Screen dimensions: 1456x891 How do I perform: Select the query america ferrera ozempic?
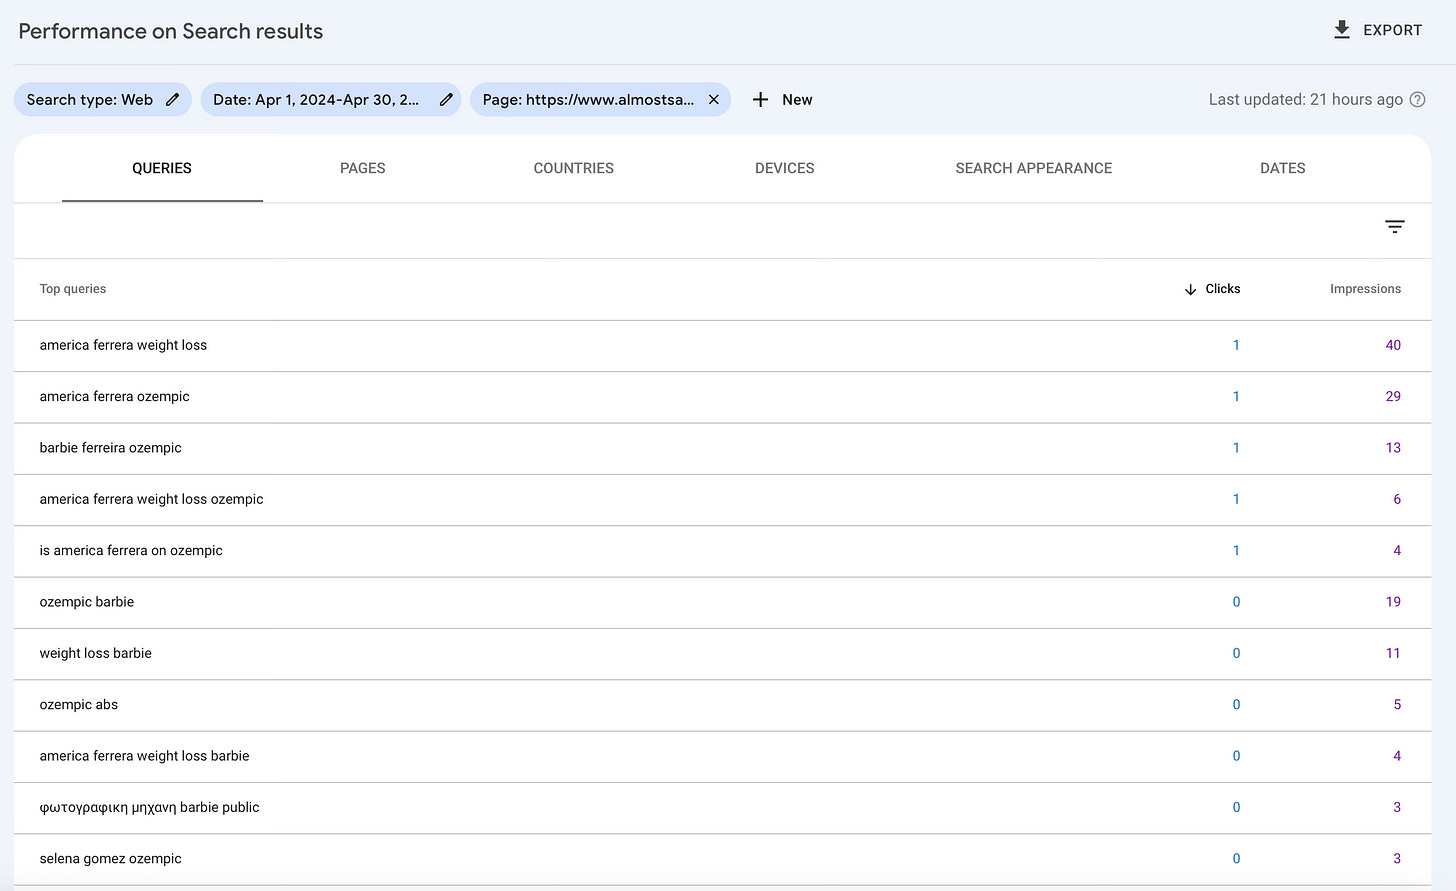[114, 396]
